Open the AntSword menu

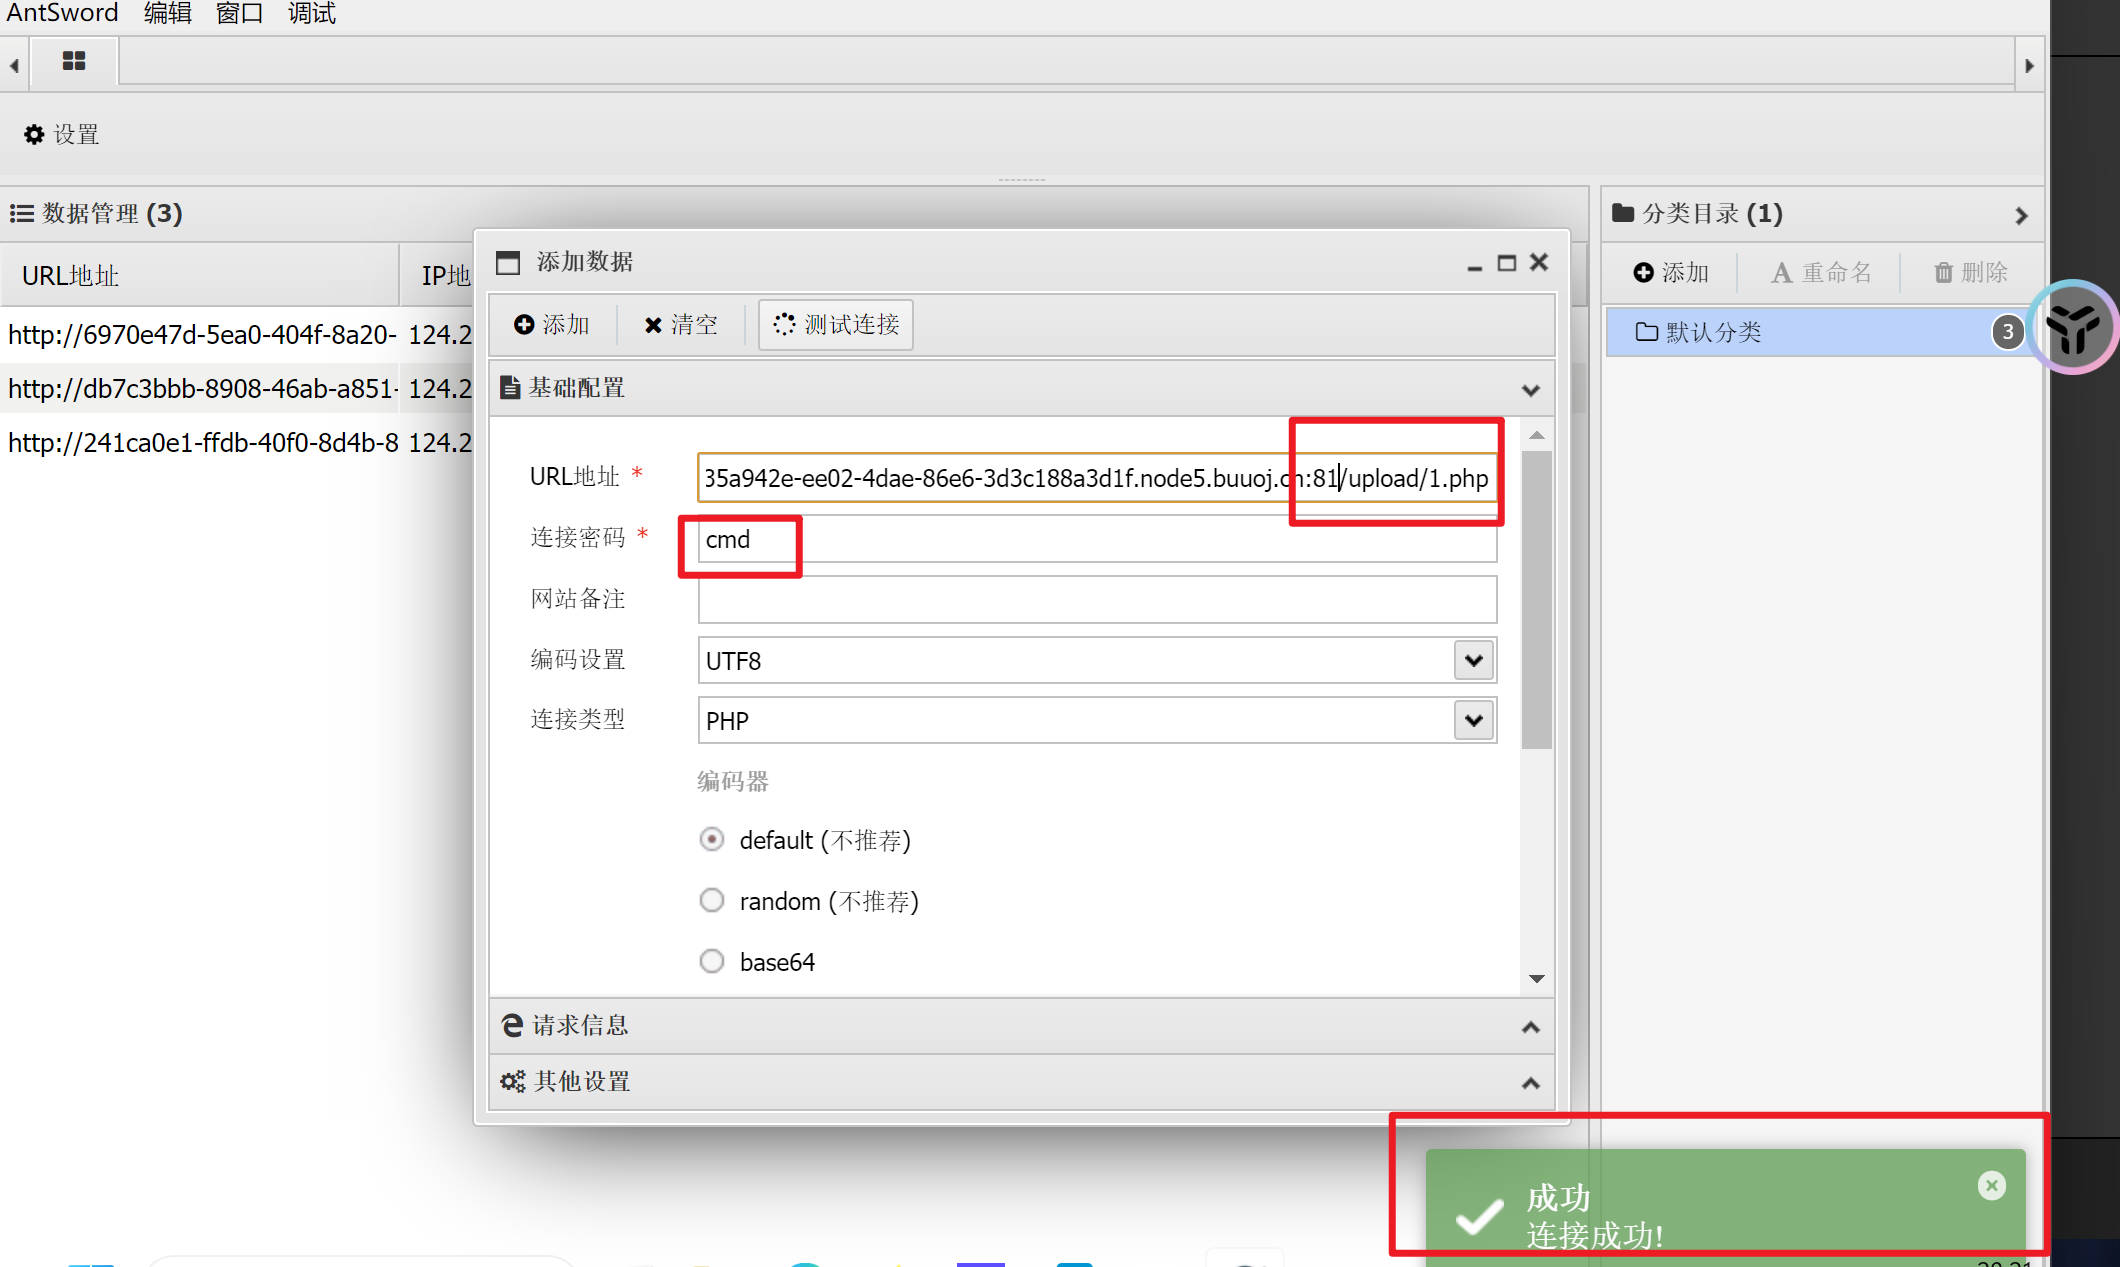[62, 13]
